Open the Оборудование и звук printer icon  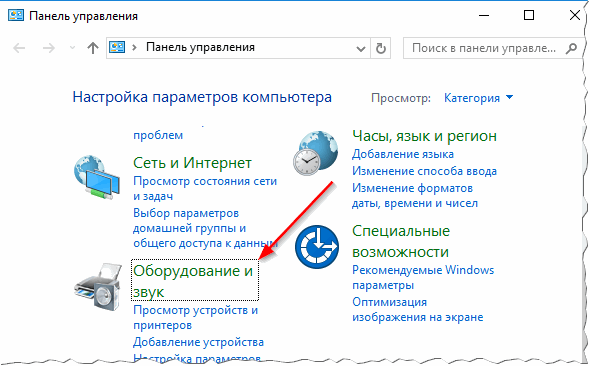pyautogui.click(x=98, y=287)
